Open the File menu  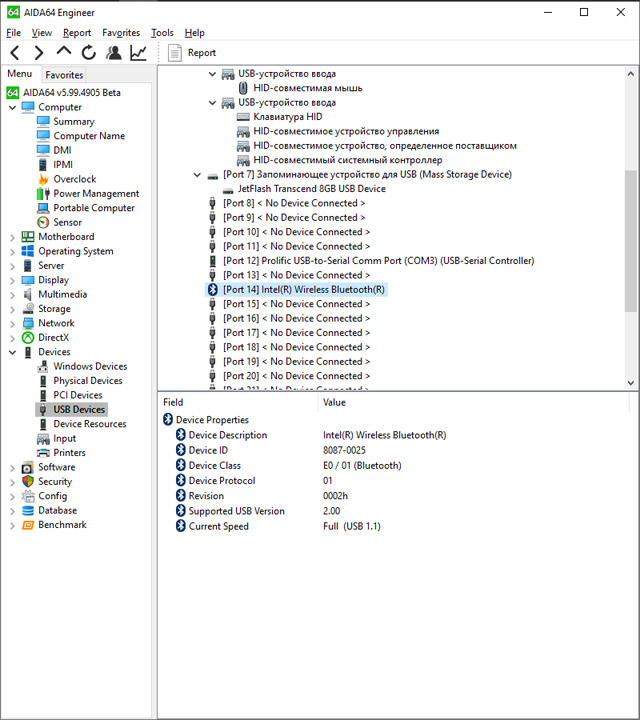tap(13, 33)
